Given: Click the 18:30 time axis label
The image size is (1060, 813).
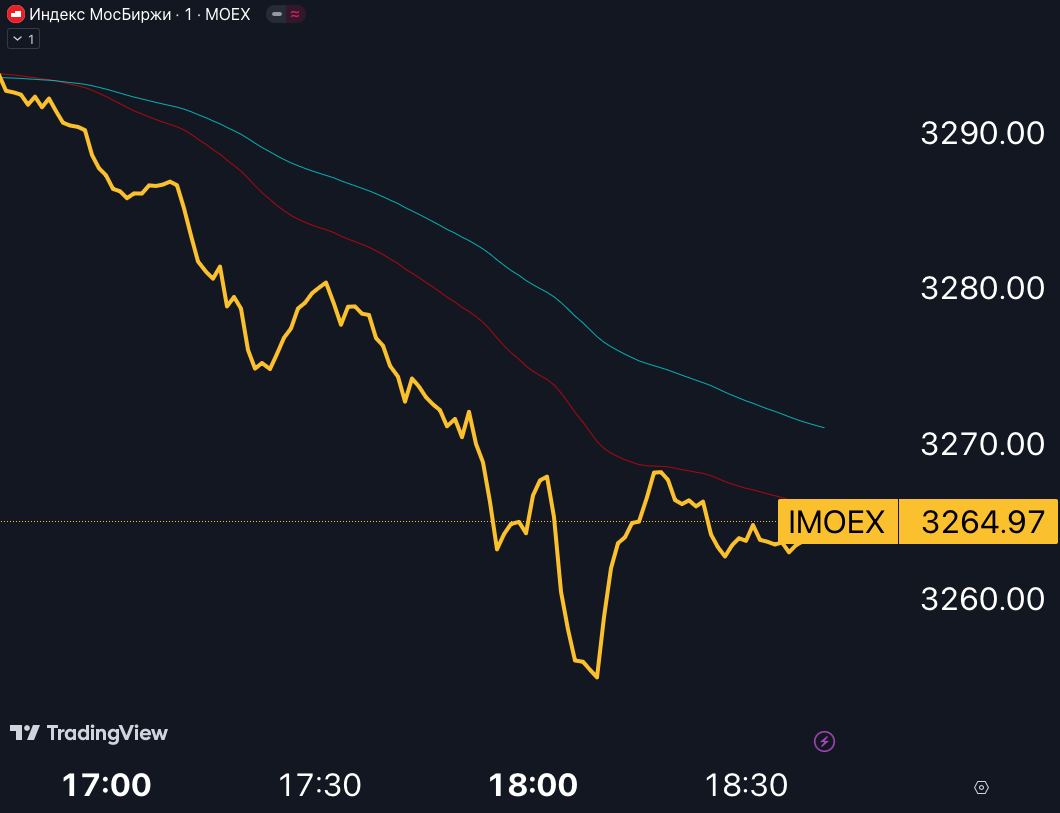Looking at the screenshot, I should [746, 786].
